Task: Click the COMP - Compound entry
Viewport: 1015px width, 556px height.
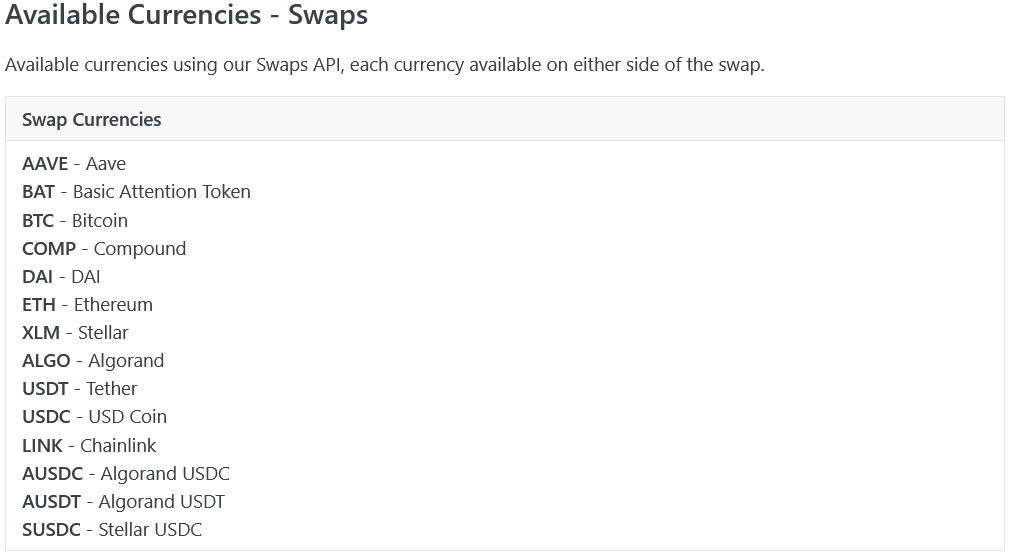Action: click(x=104, y=248)
